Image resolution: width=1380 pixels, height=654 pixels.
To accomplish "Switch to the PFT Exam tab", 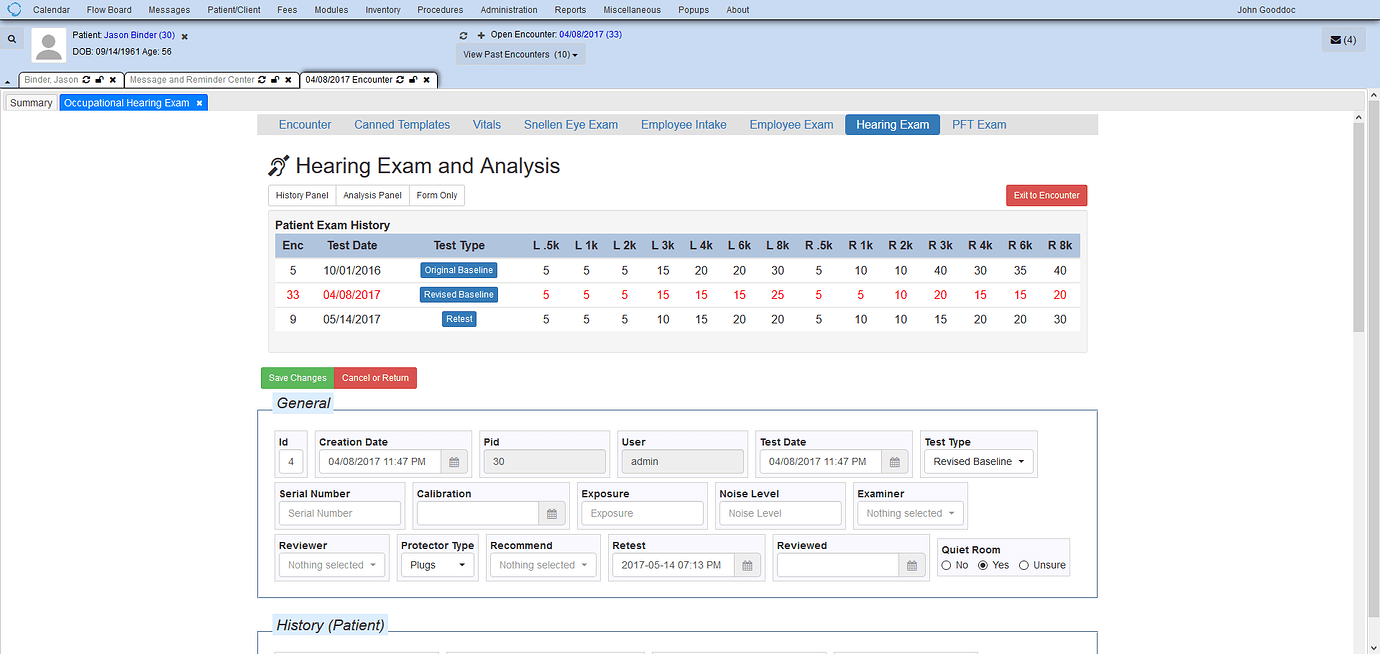I will (978, 124).
